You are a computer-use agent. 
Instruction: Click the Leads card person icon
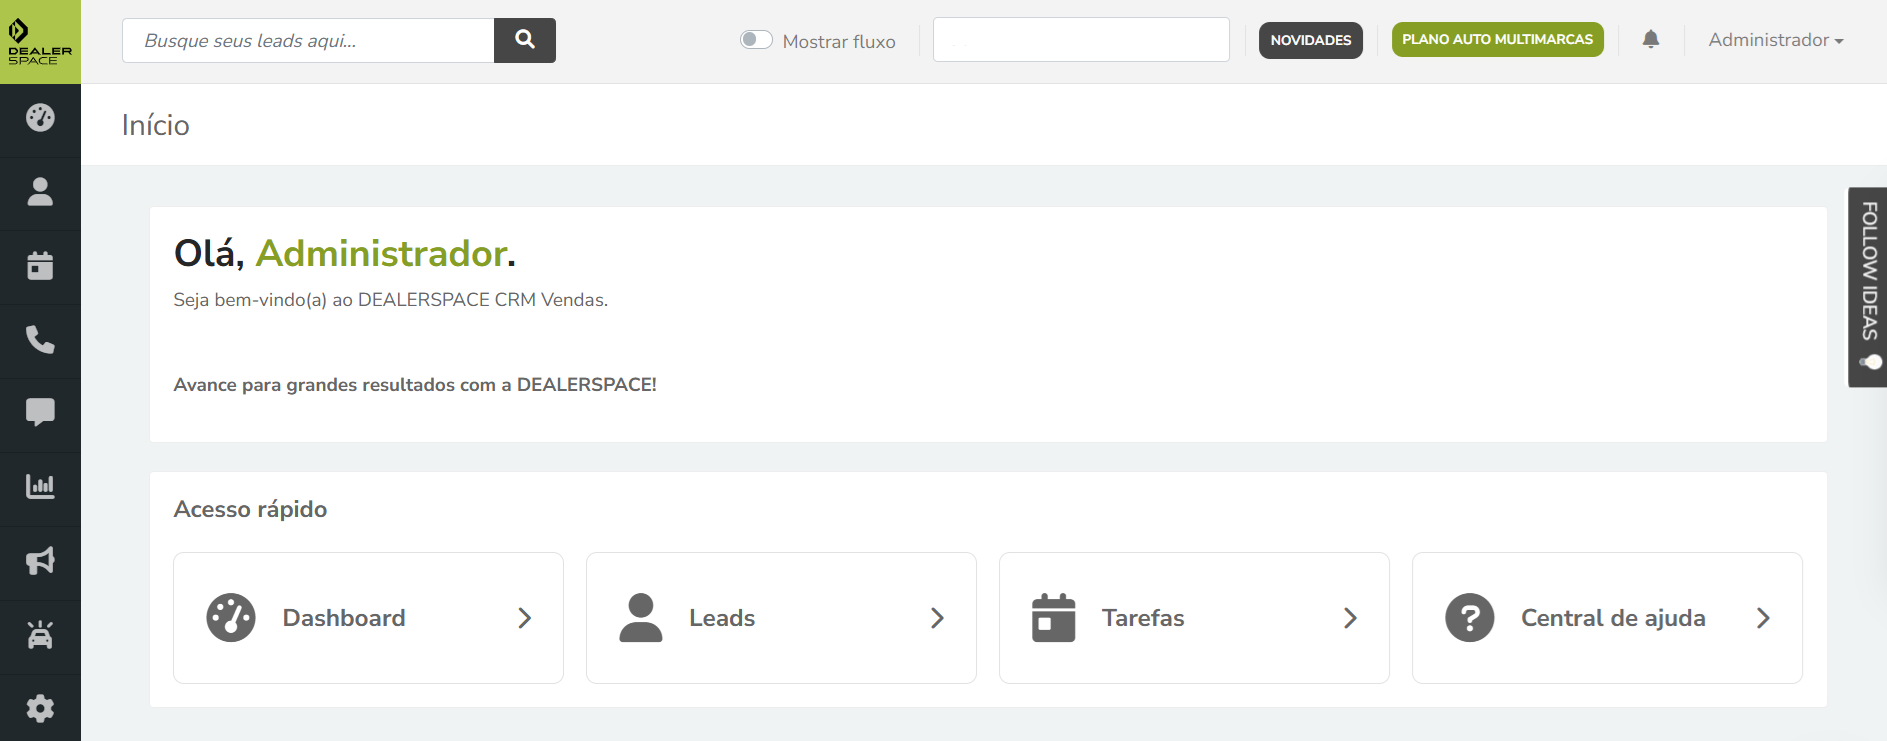(x=641, y=618)
